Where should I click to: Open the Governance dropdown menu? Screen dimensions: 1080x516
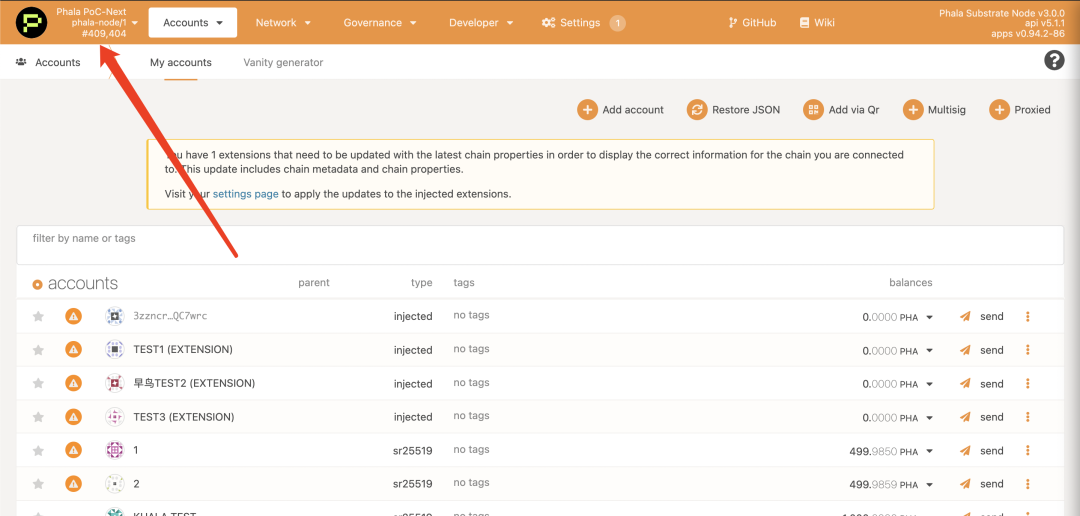380,22
